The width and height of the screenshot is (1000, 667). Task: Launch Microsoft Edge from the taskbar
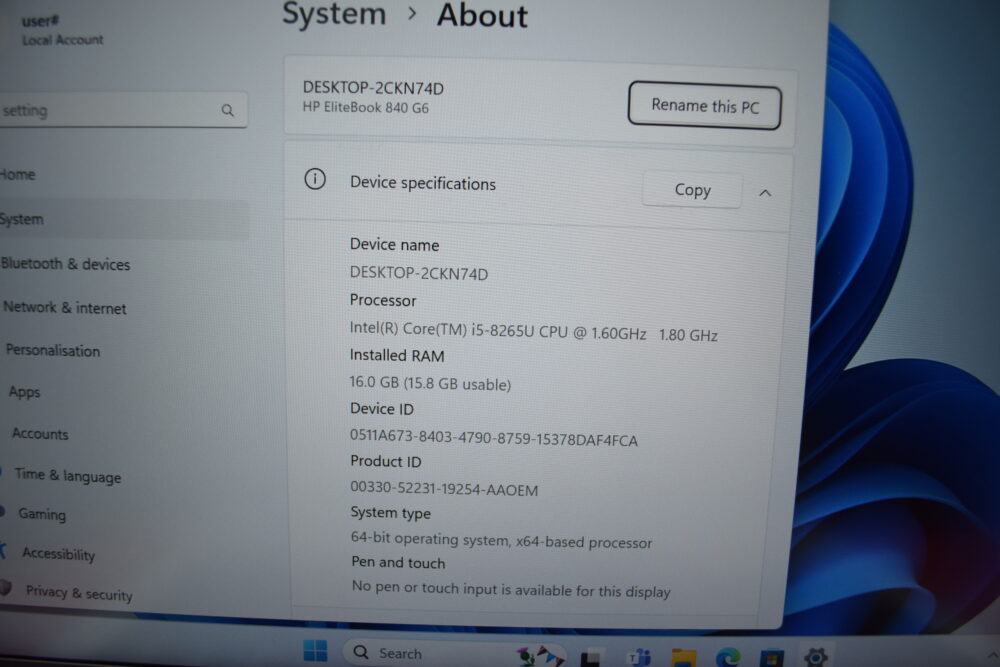[x=728, y=657]
